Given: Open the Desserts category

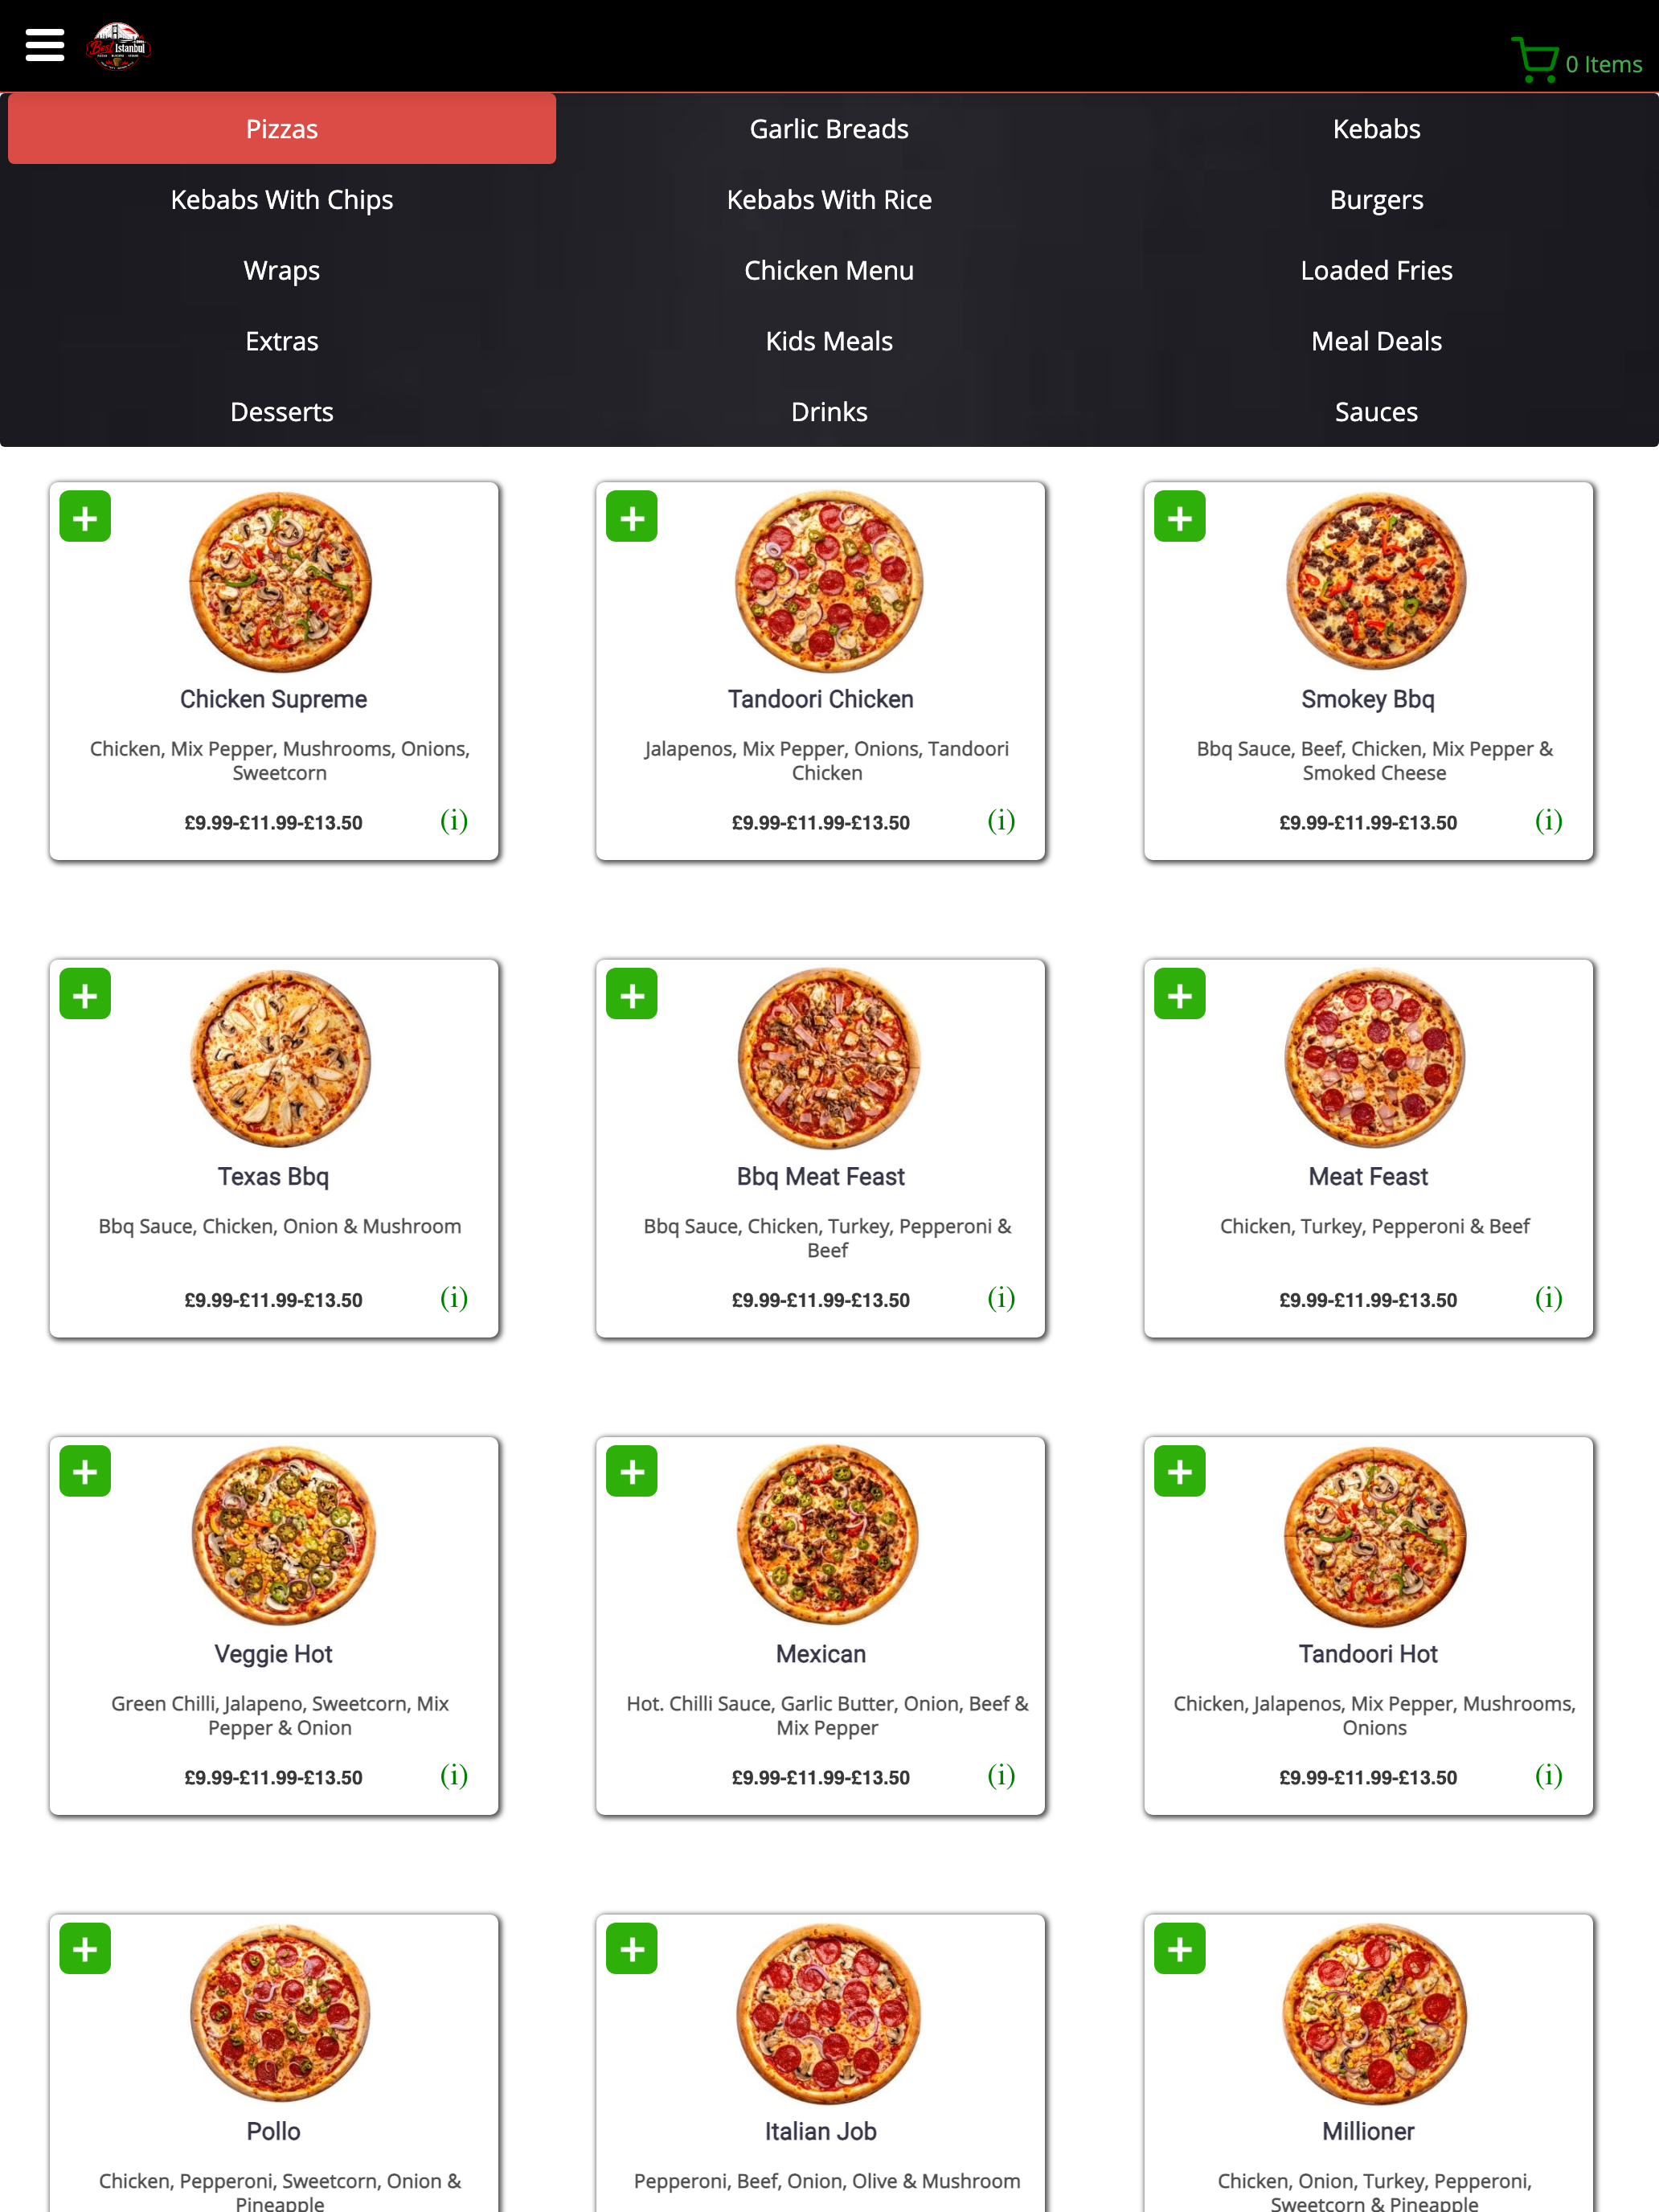Looking at the screenshot, I should coord(282,412).
